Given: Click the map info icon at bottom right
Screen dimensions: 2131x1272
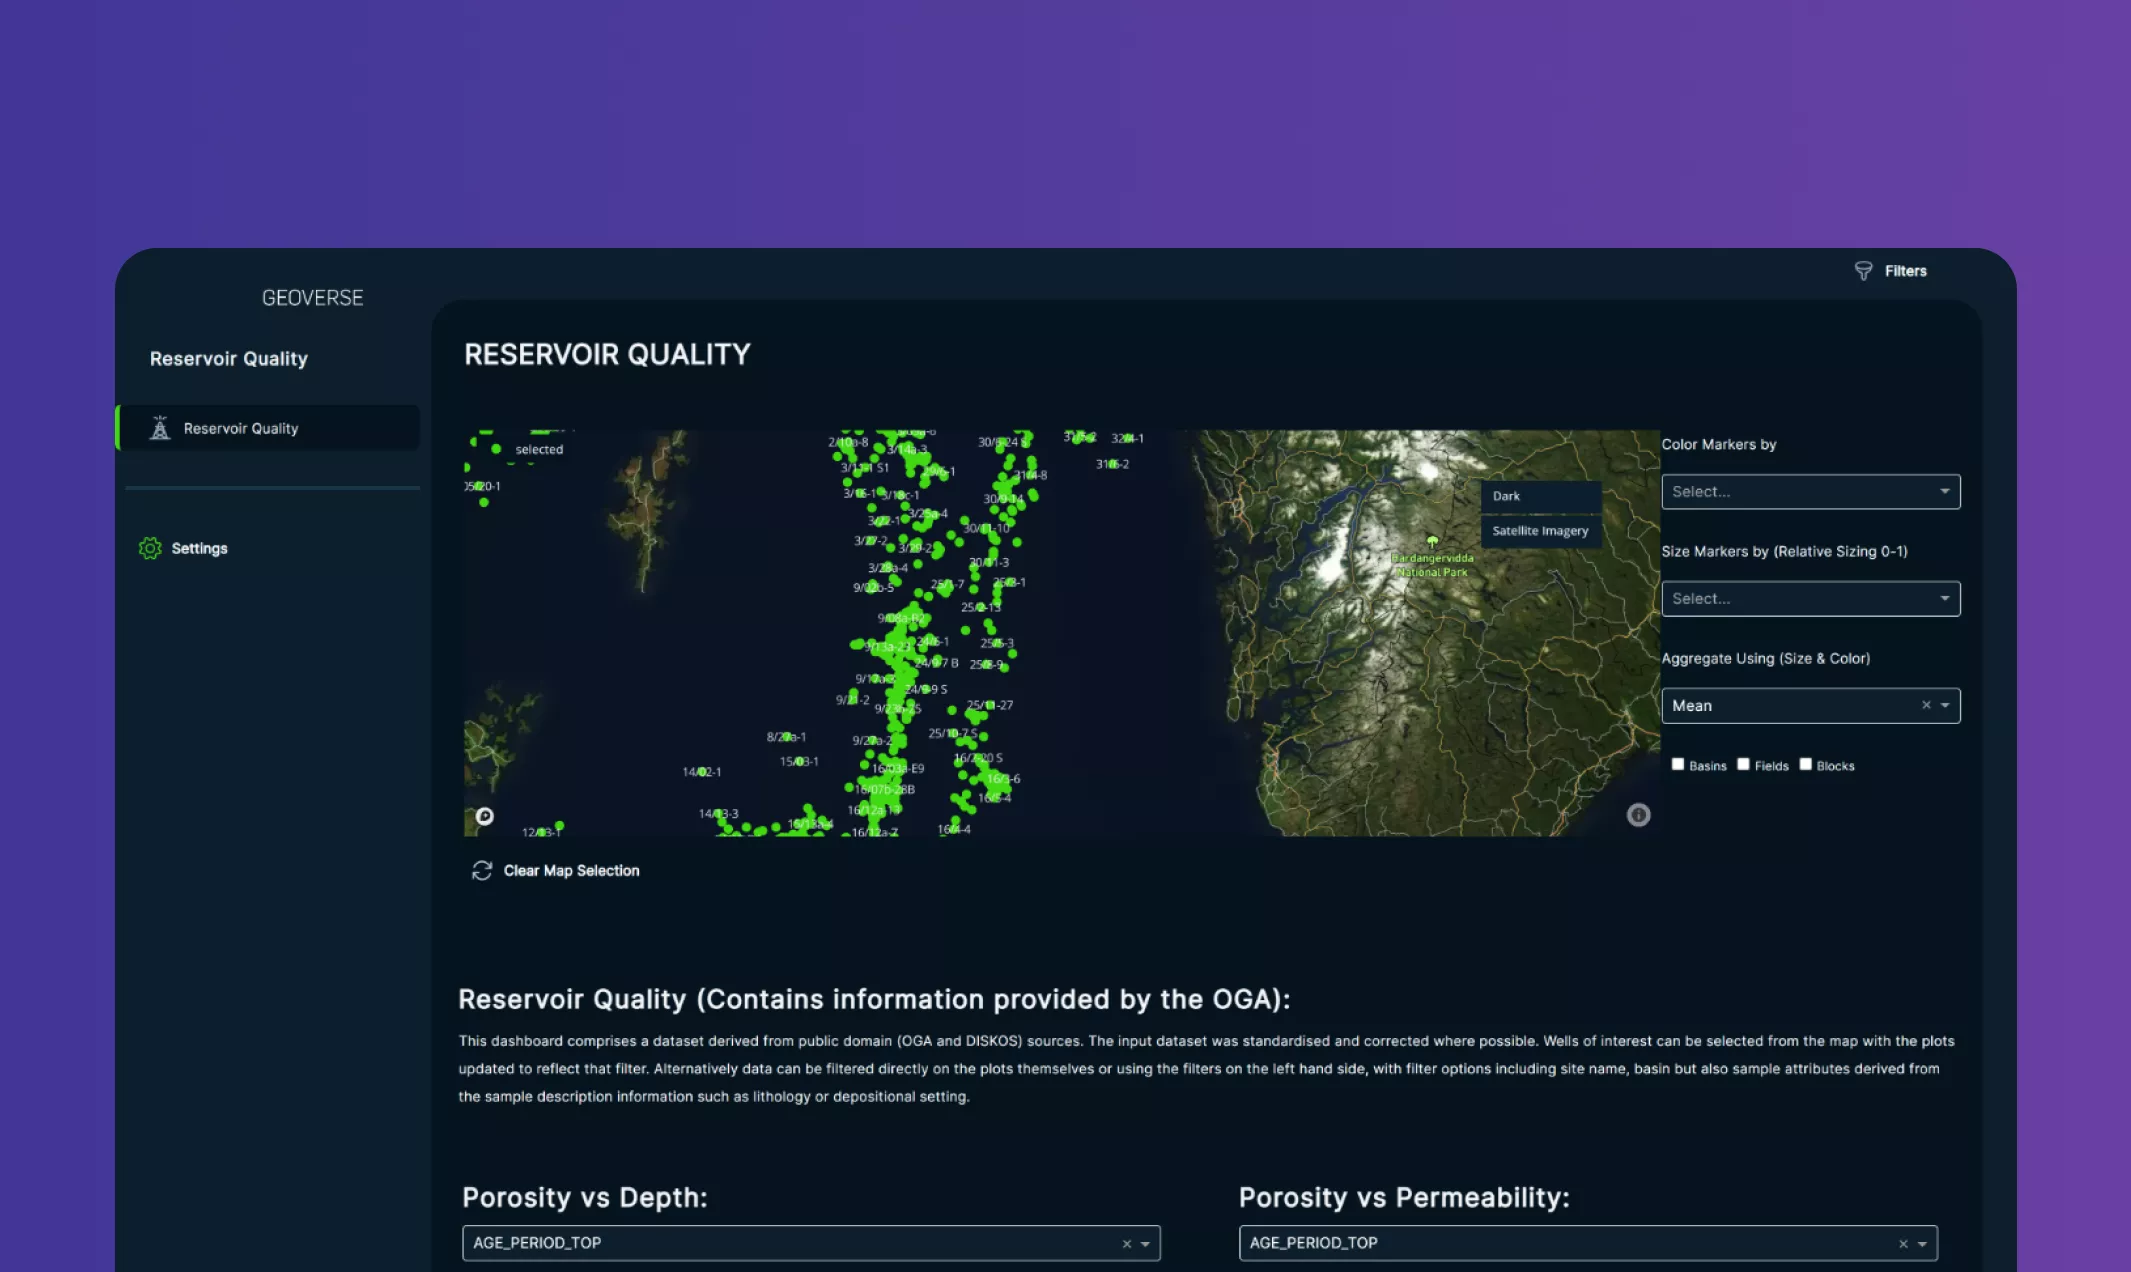Looking at the screenshot, I should 1638,815.
